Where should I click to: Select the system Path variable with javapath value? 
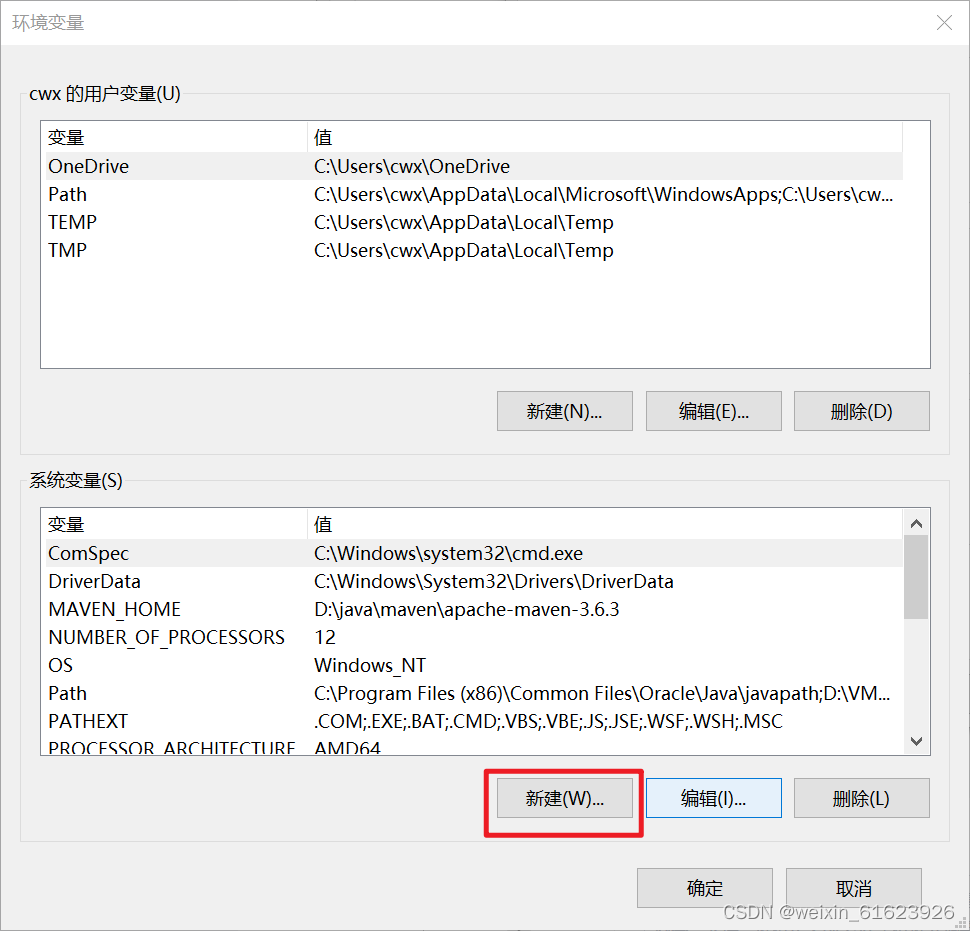pos(474,693)
